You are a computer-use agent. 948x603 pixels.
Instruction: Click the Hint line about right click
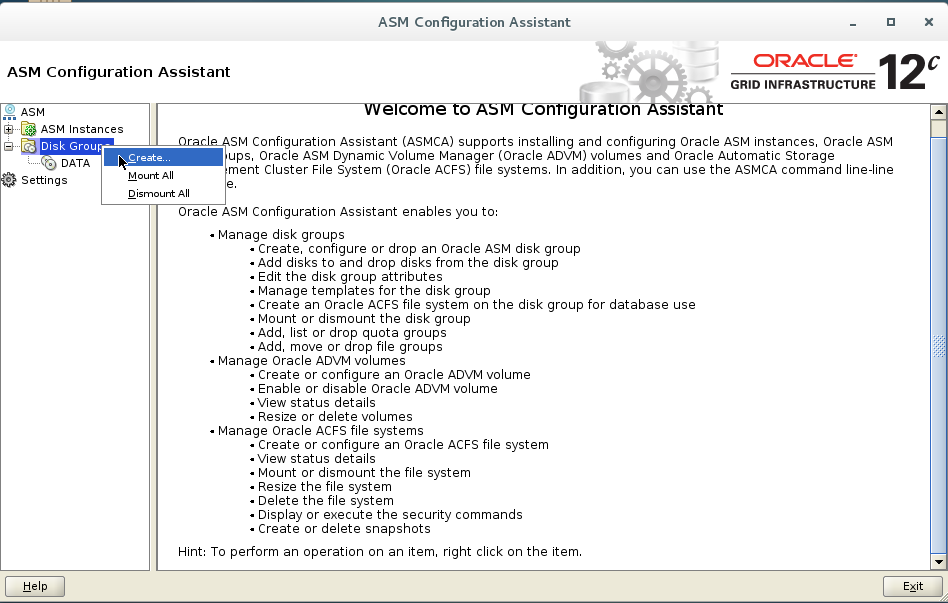tap(380, 552)
